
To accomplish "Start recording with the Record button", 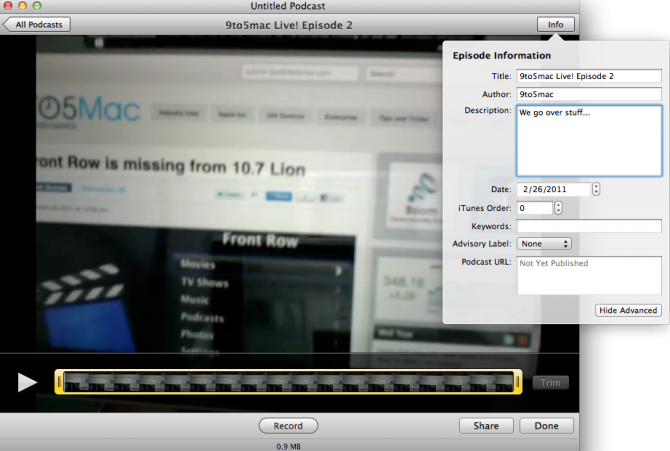I will tap(288, 426).
